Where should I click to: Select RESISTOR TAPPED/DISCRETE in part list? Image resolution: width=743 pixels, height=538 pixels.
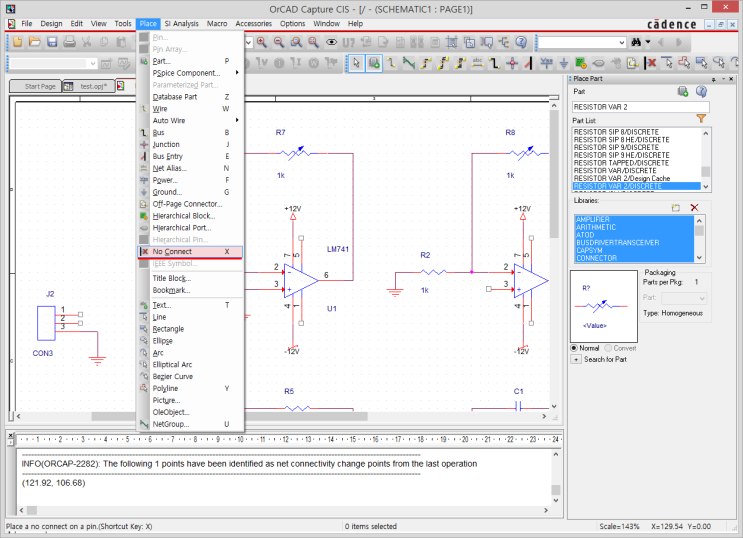tap(621, 163)
